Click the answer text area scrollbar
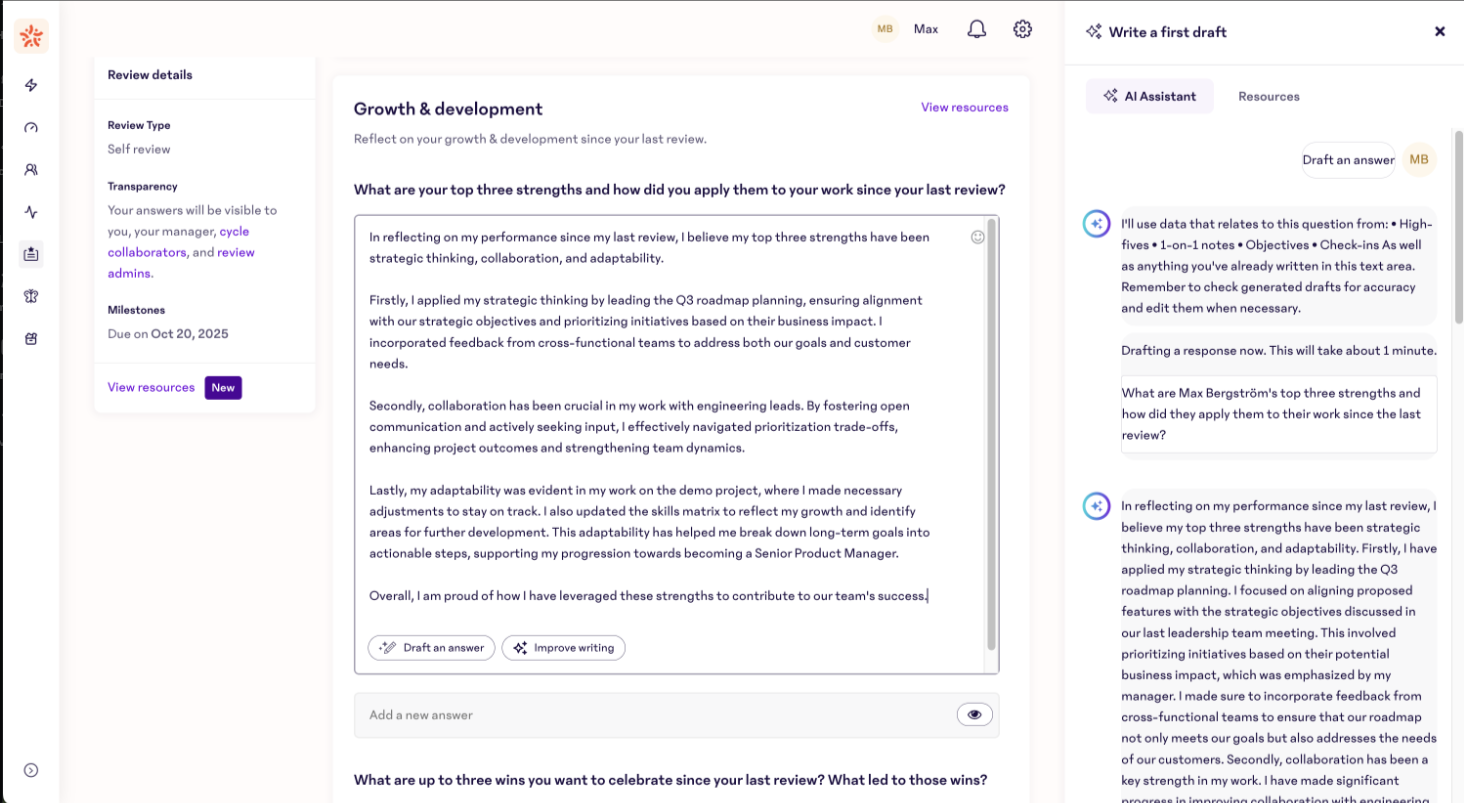The width and height of the screenshot is (1464, 803). click(x=991, y=430)
